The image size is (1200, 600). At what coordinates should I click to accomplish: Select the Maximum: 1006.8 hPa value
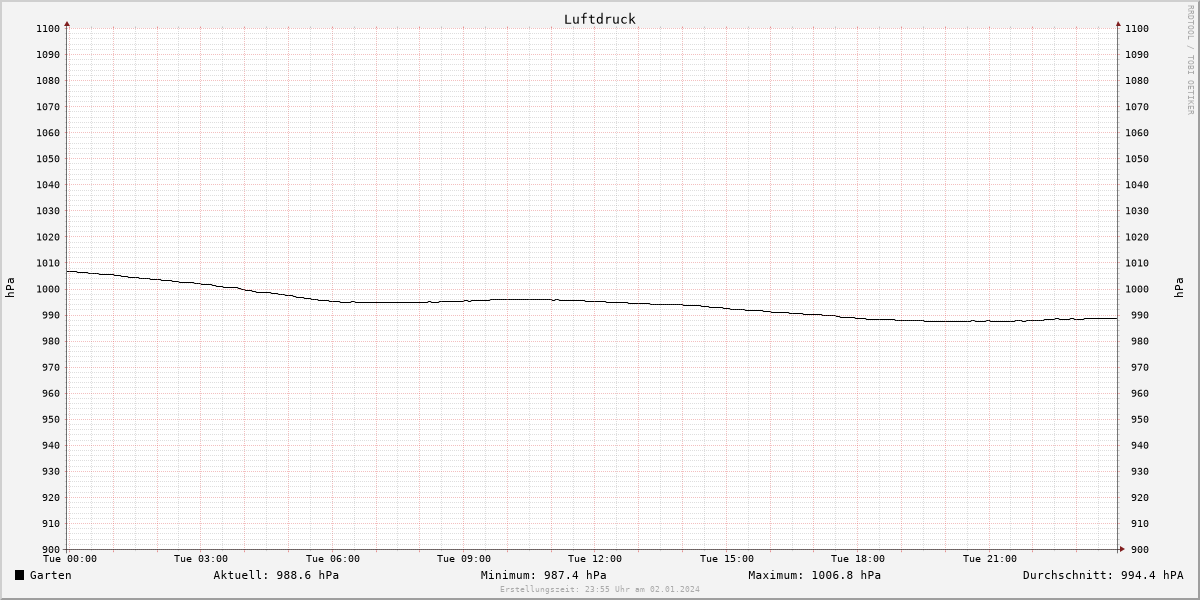[x=815, y=575]
